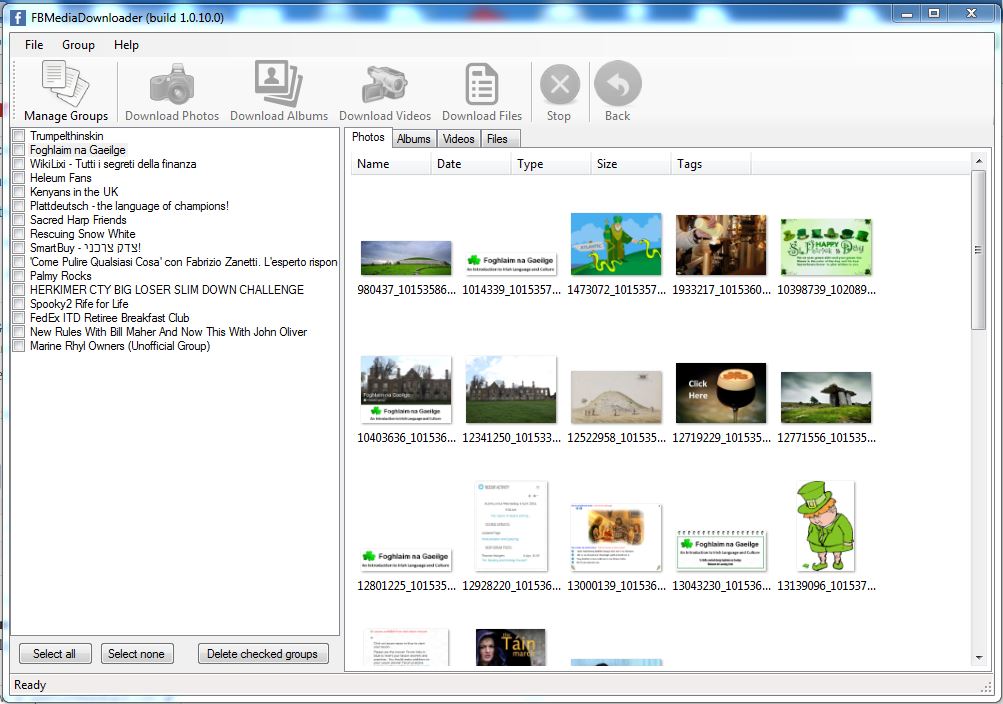Open the Group menu
This screenshot has height=704, width=1003.
(x=78, y=45)
